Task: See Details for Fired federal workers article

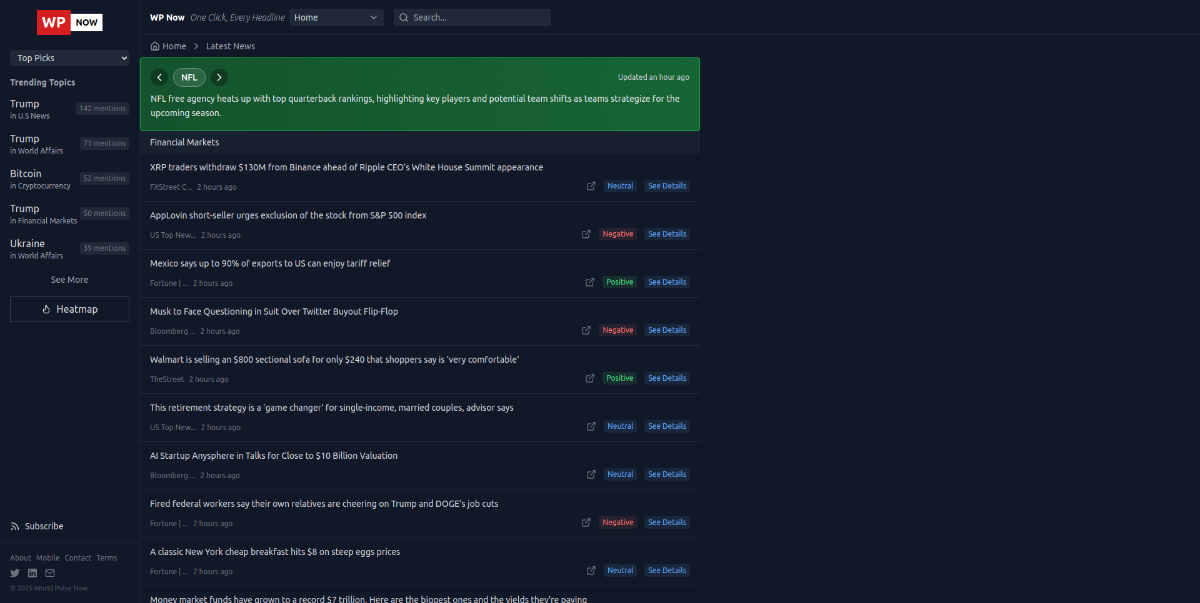Action: click(667, 522)
